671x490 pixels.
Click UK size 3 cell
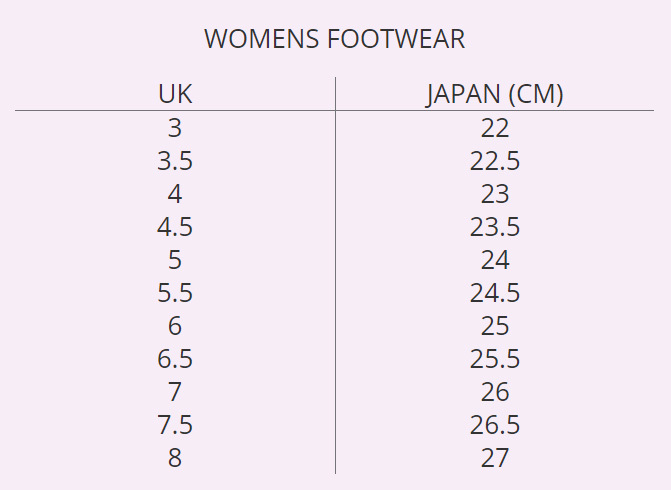(x=175, y=128)
